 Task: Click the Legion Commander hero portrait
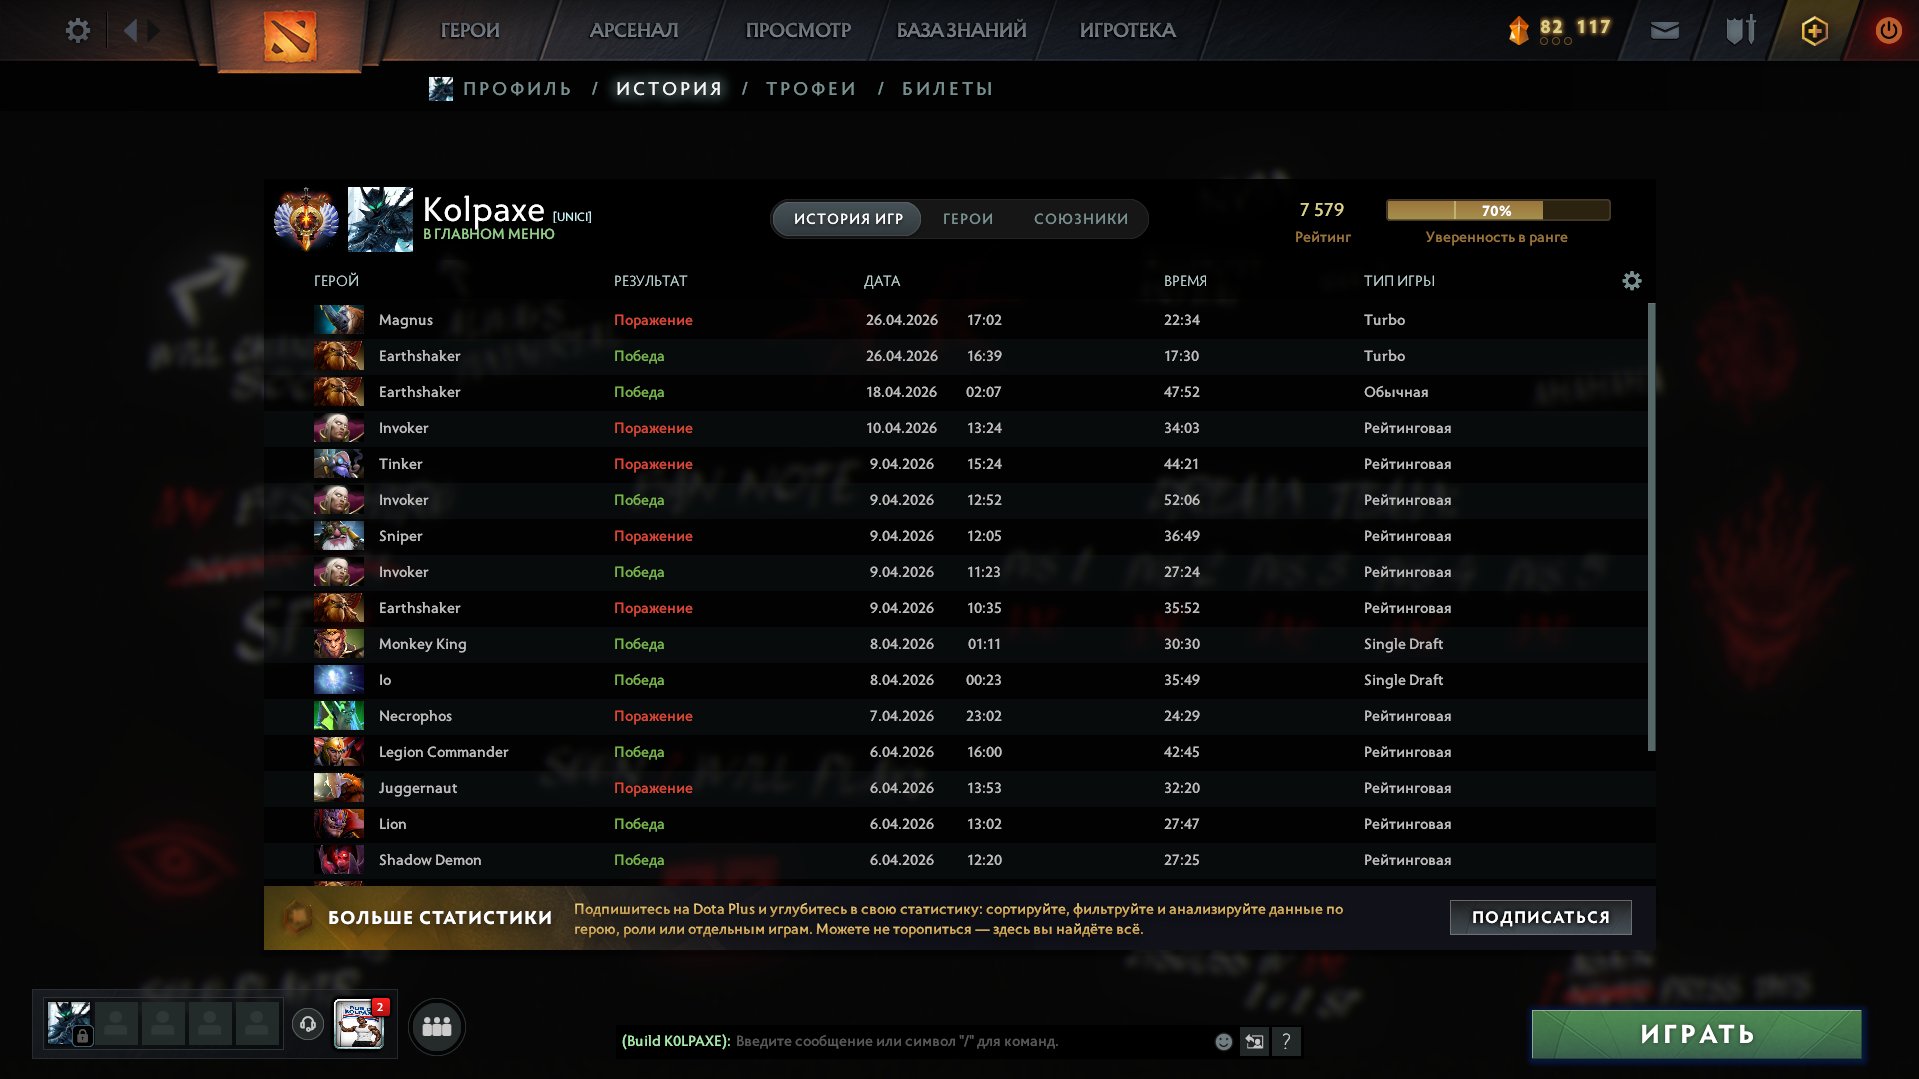pos(339,752)
